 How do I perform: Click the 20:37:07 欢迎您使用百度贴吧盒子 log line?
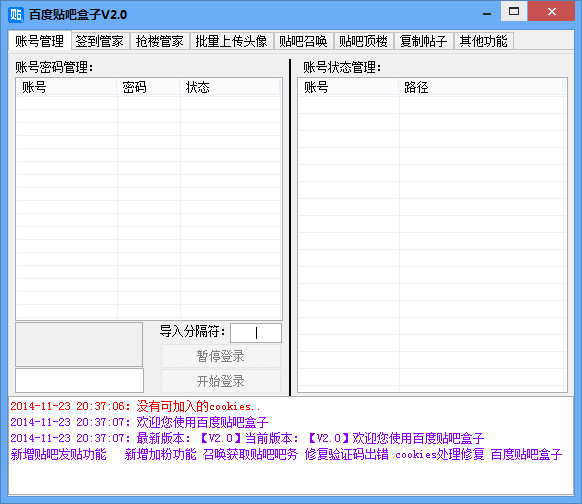click(139, 422)
